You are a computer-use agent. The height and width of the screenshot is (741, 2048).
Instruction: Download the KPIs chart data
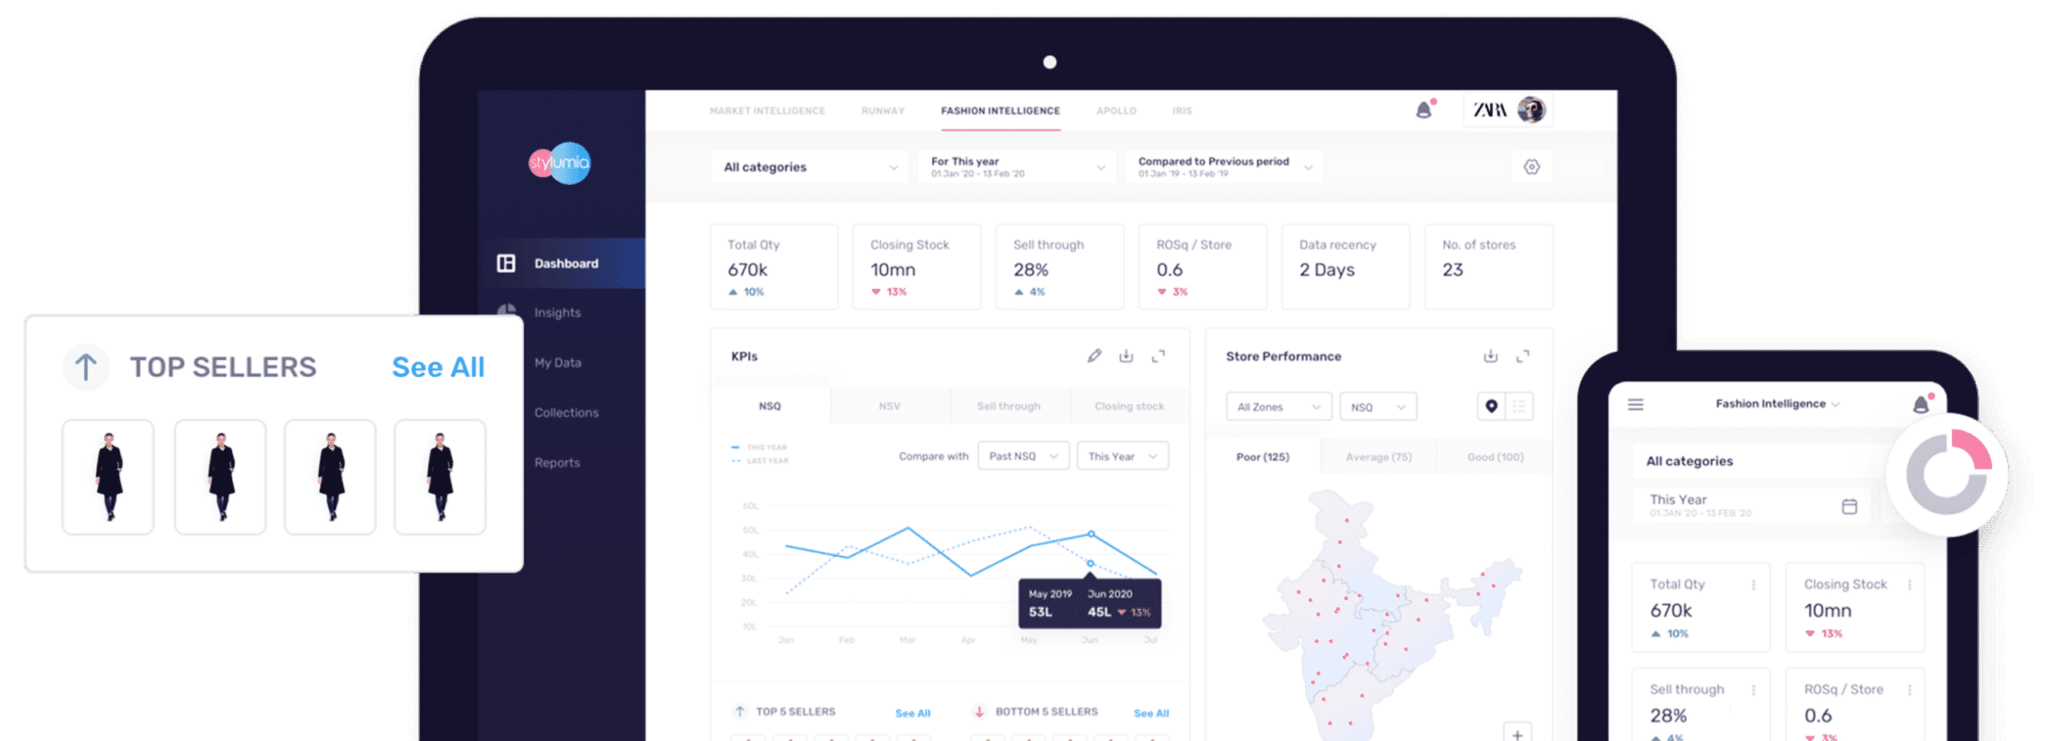point(1126,356)
